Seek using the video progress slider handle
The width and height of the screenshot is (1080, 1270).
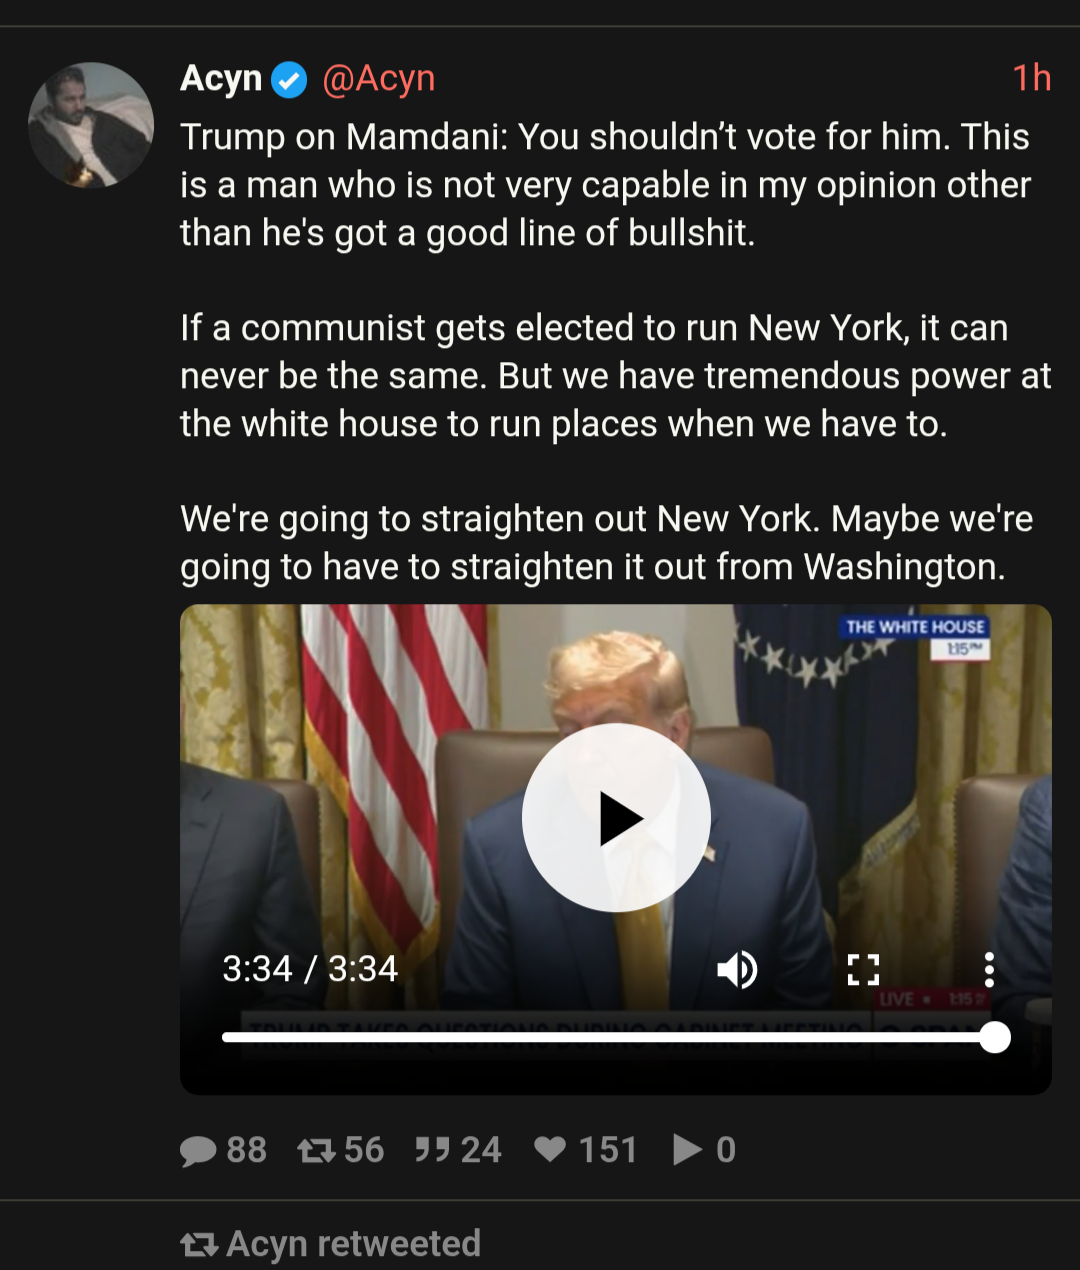[x=994, y=1038]
